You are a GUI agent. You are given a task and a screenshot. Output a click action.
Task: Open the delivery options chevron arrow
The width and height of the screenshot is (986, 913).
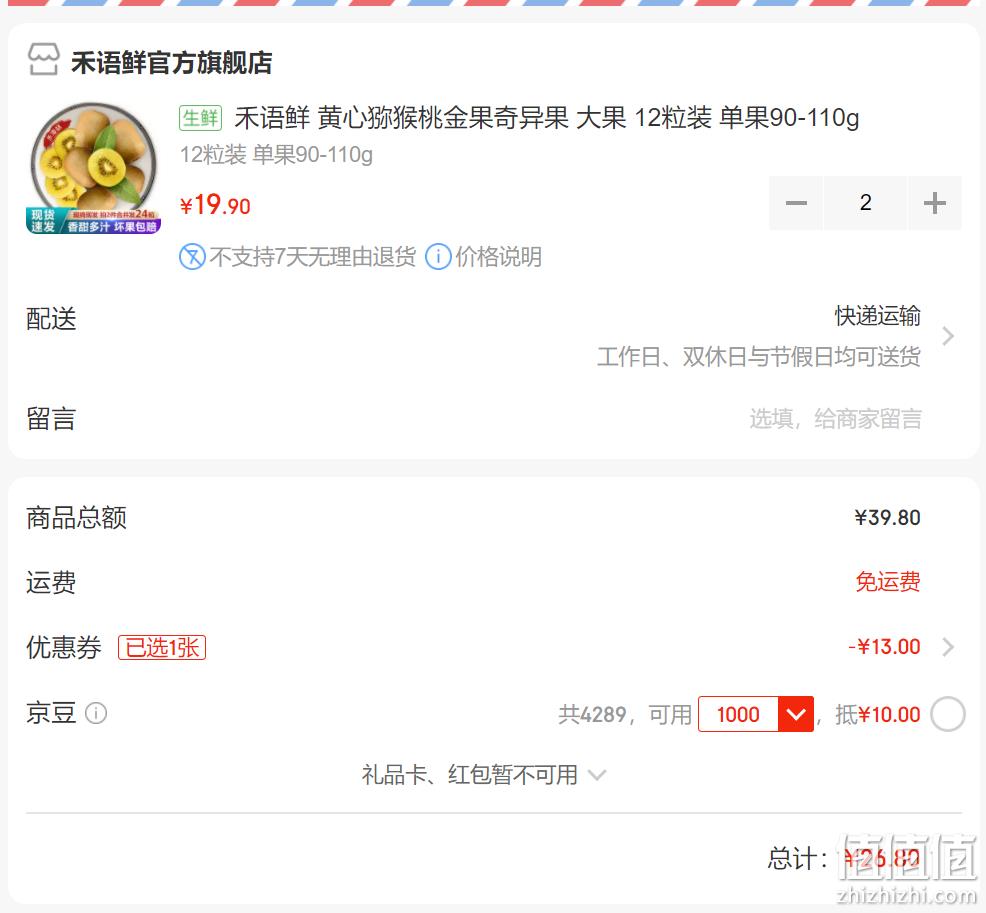point(948,336)
